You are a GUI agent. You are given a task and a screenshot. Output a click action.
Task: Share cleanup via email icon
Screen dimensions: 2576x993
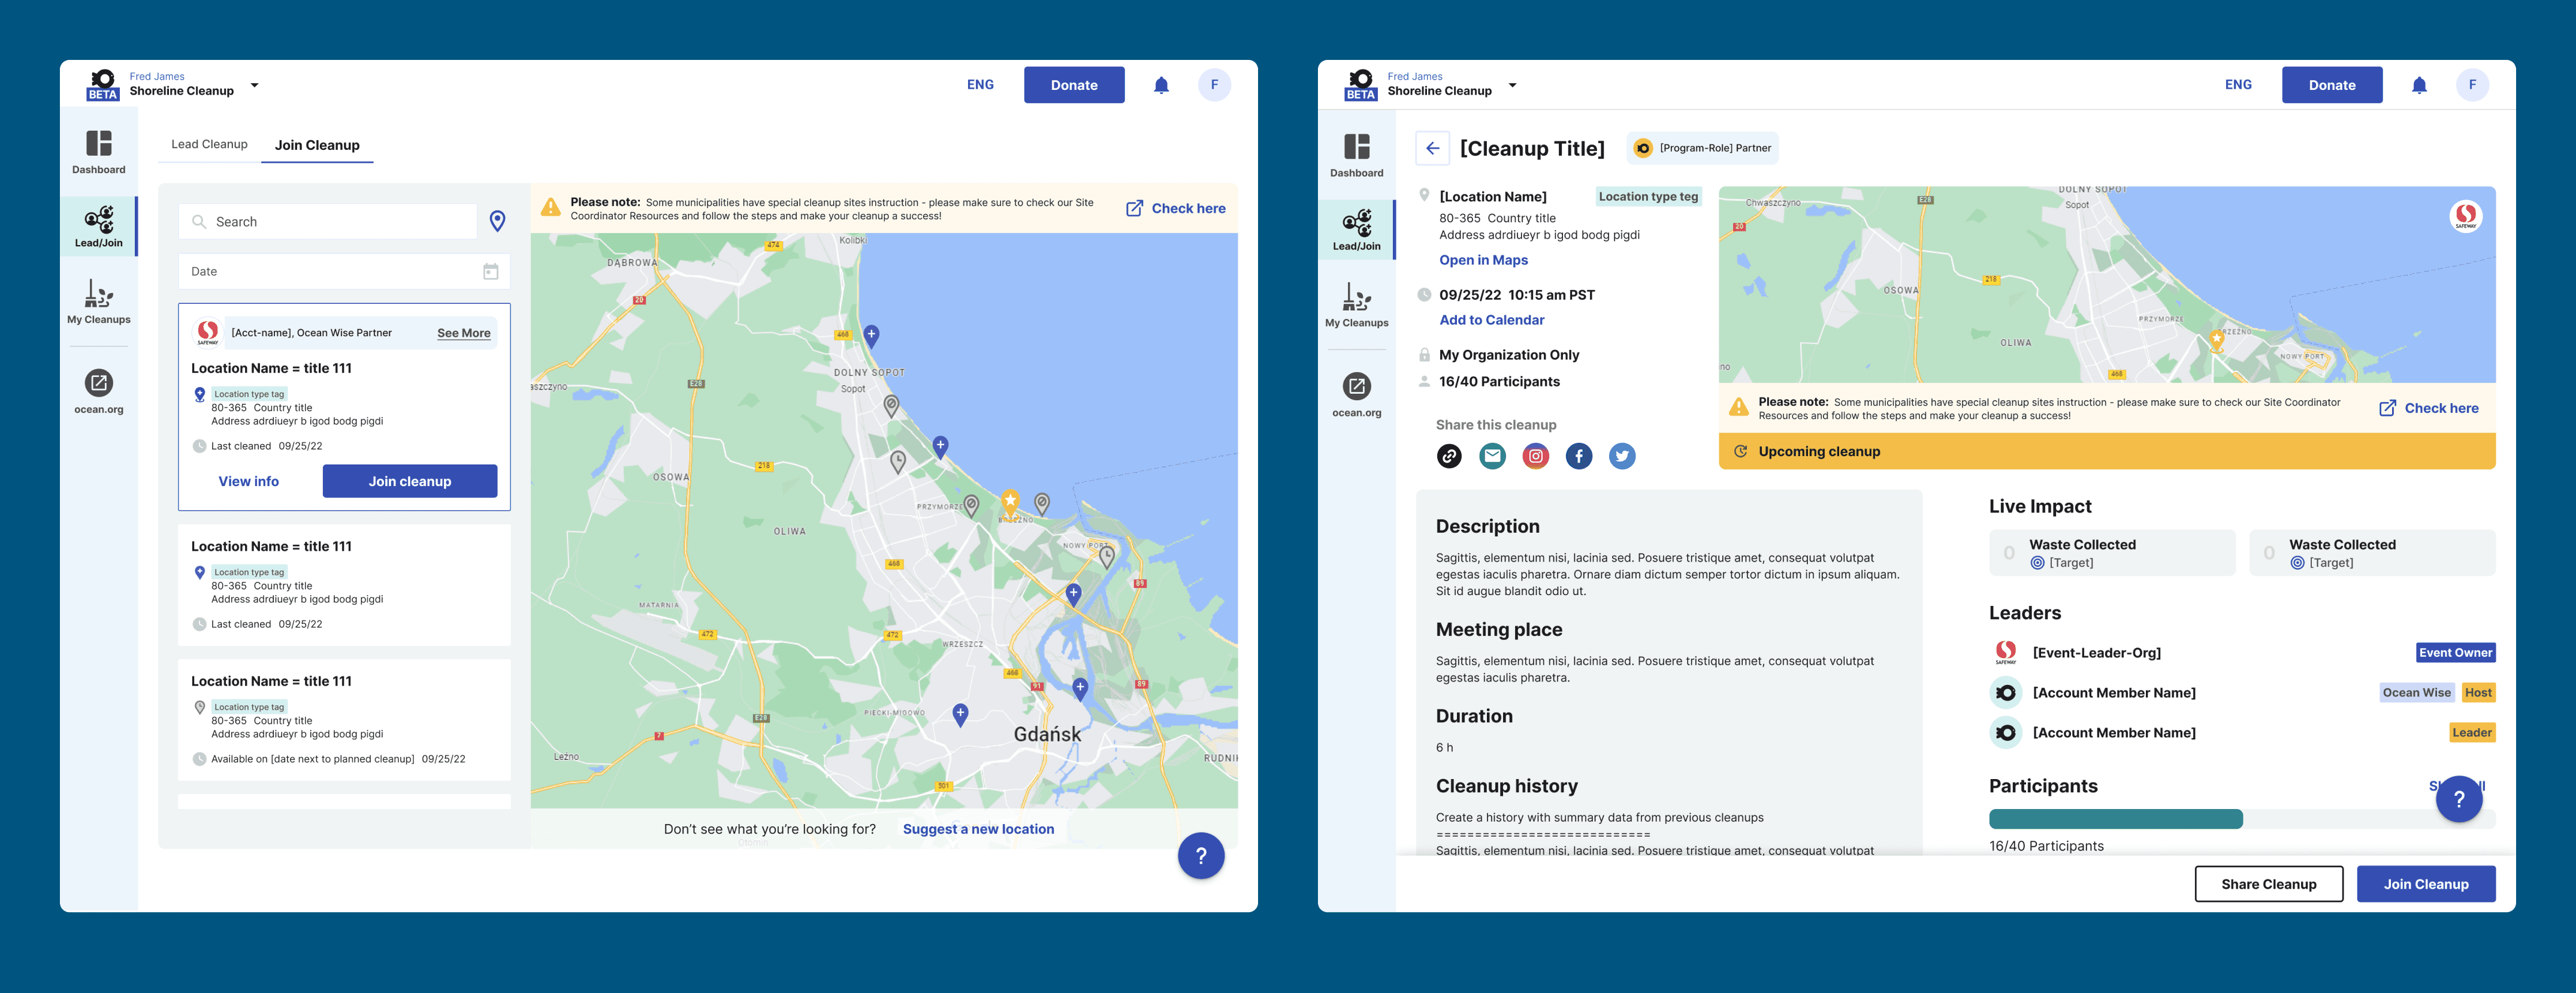point(1492,456)
